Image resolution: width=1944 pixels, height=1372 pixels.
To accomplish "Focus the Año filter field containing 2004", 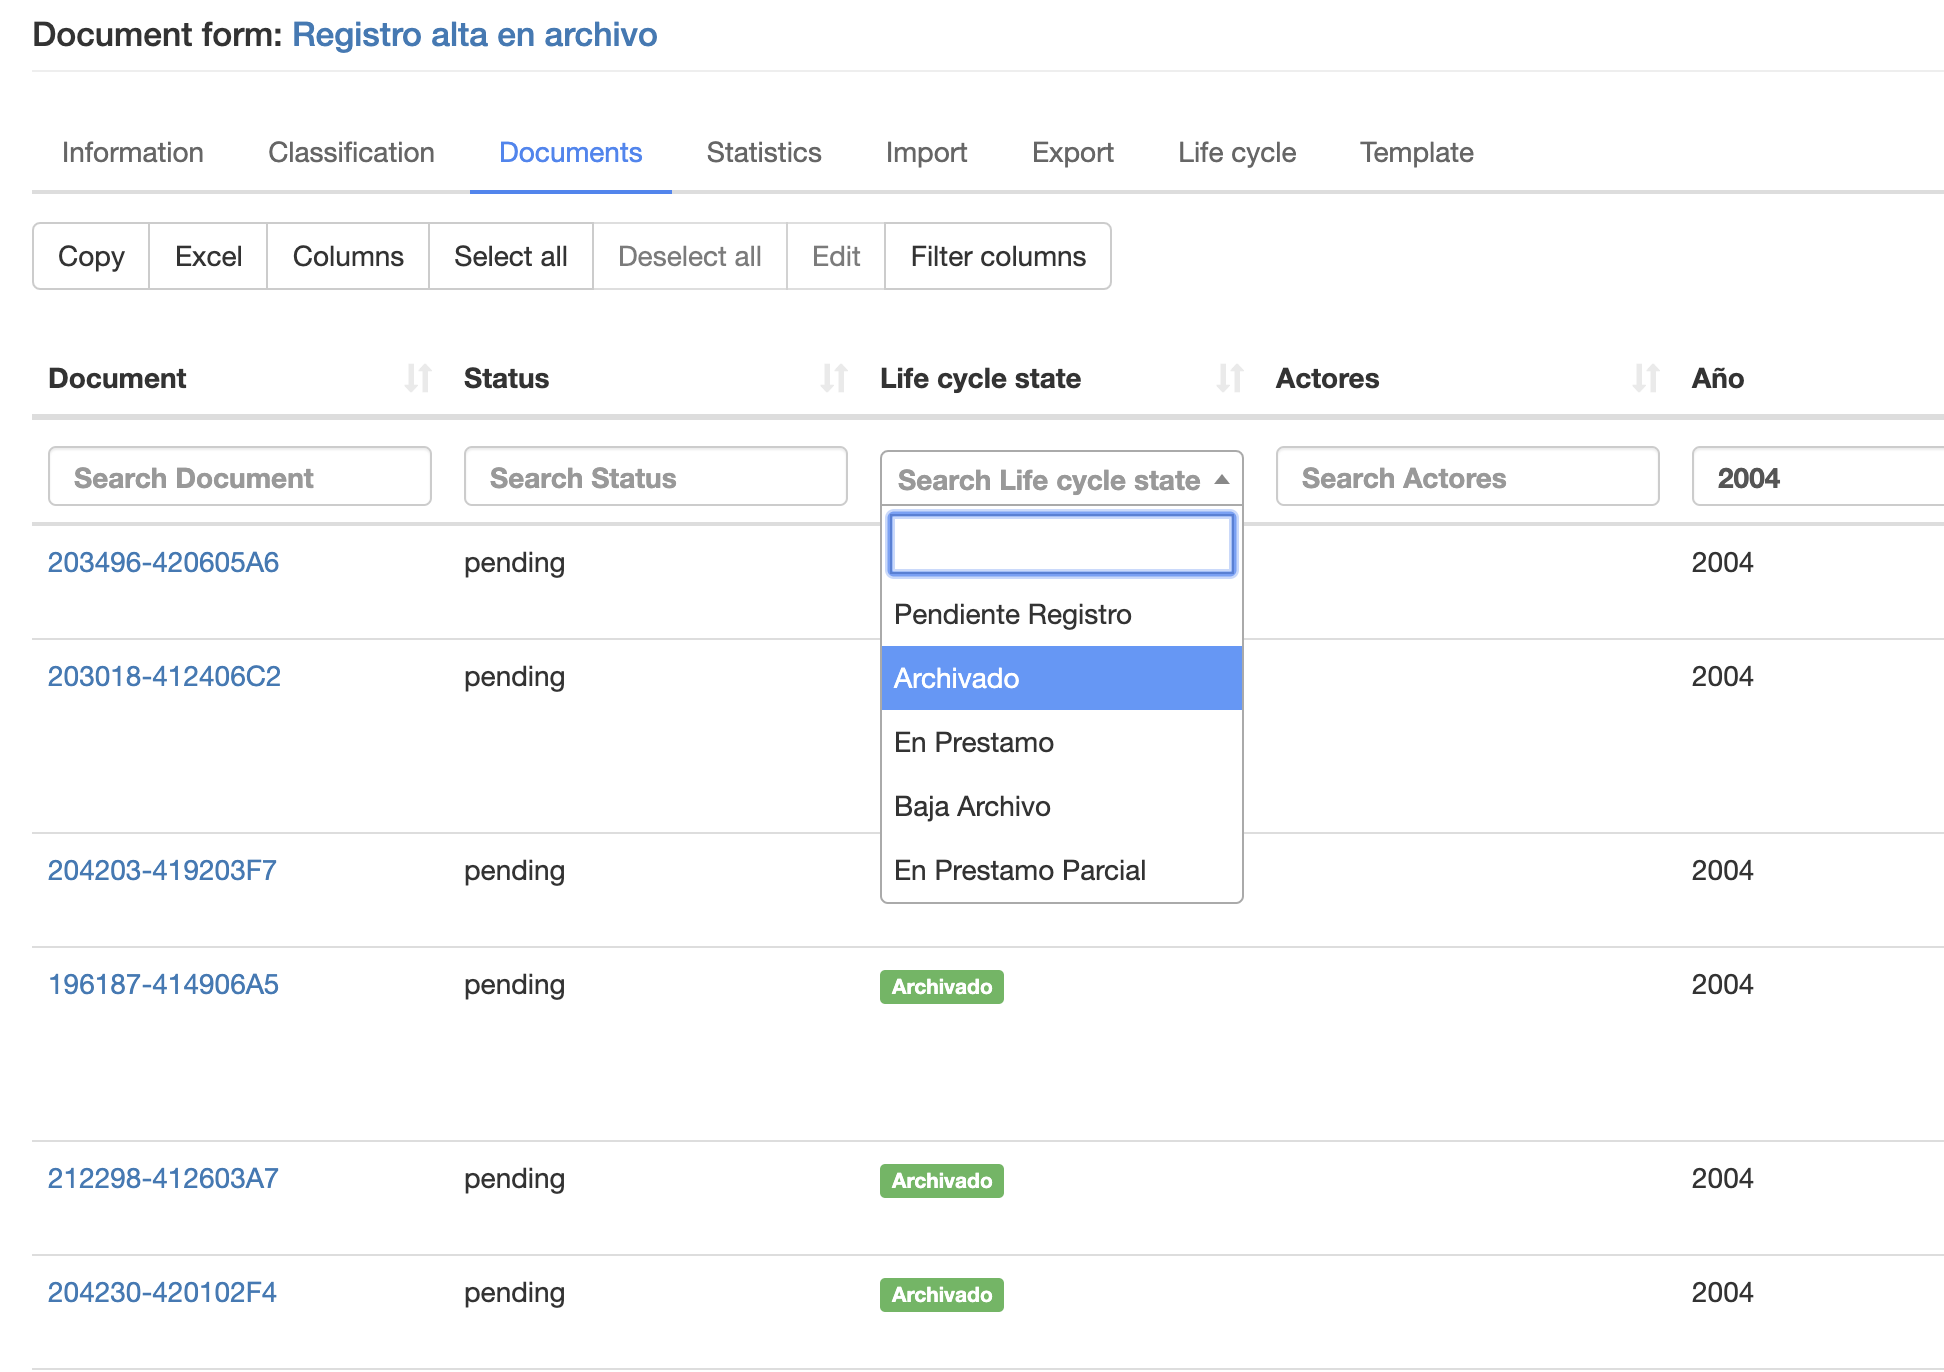I will pyautogui.click(x=1818, y=477).
